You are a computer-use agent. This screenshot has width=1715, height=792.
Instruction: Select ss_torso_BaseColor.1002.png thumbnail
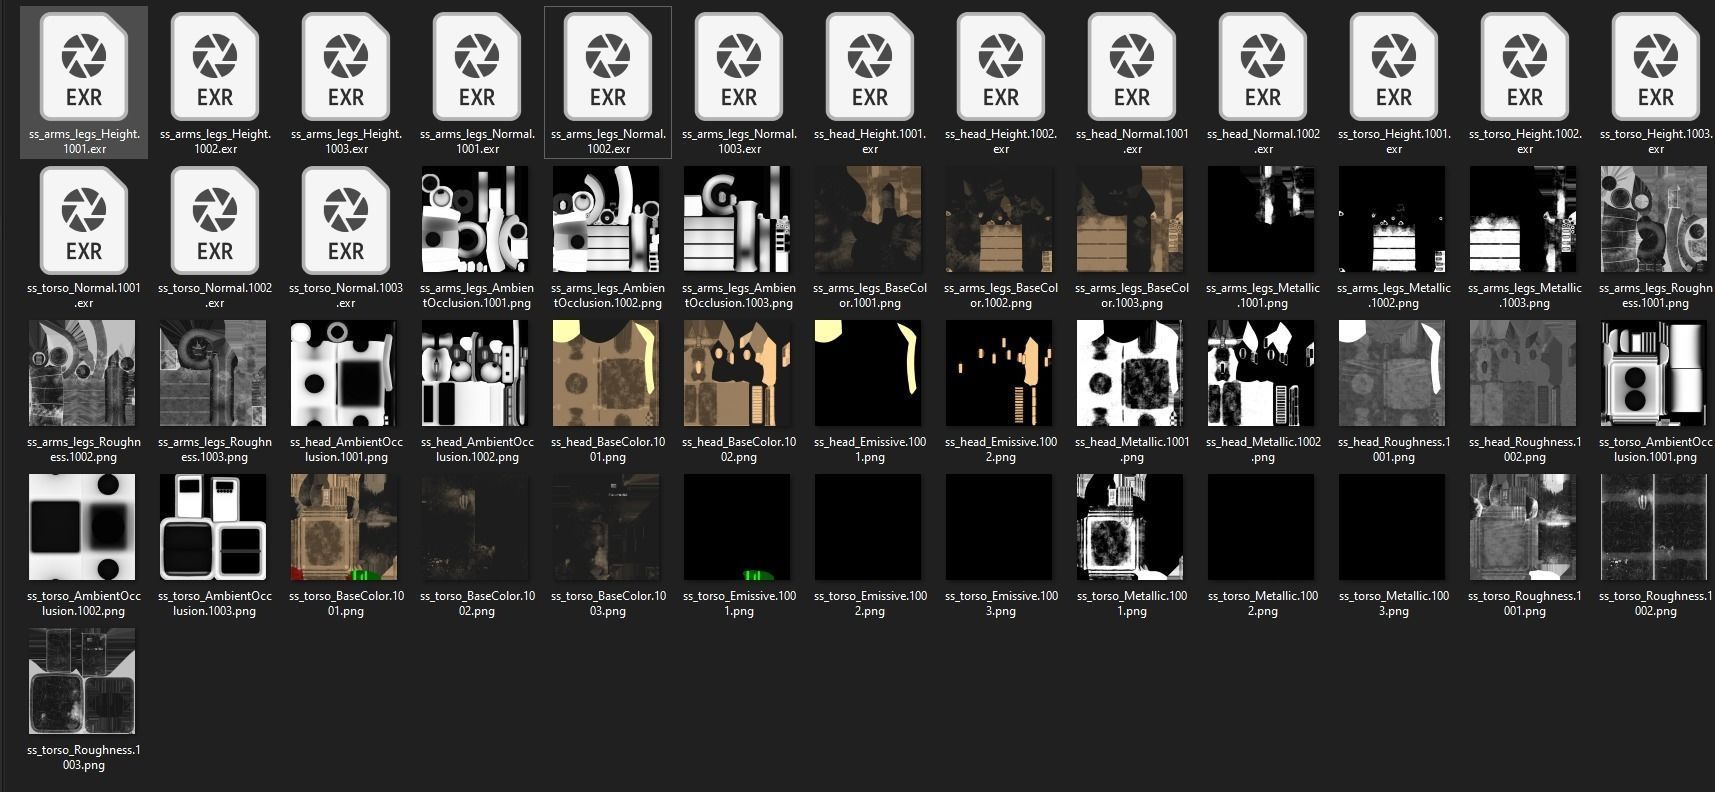[475, 527]
